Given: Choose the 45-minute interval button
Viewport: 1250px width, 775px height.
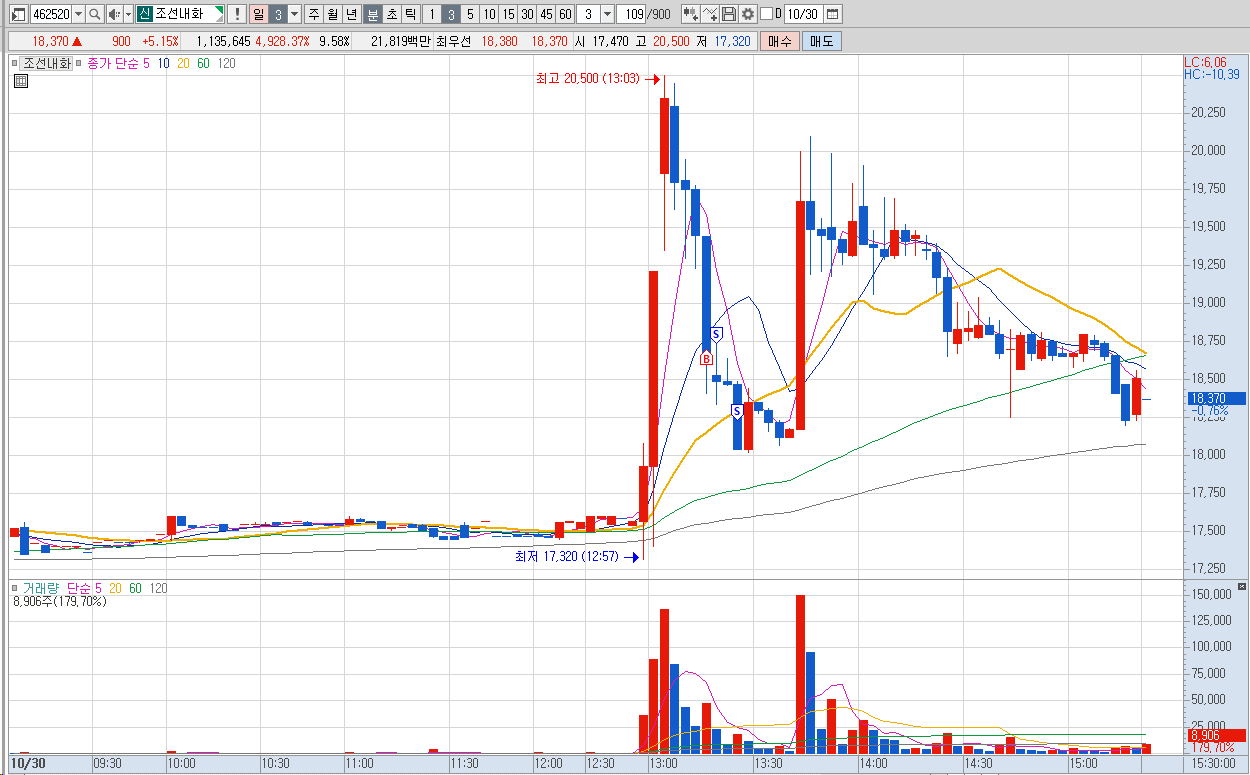Looking at the screenshot, I should coord(546,14).
